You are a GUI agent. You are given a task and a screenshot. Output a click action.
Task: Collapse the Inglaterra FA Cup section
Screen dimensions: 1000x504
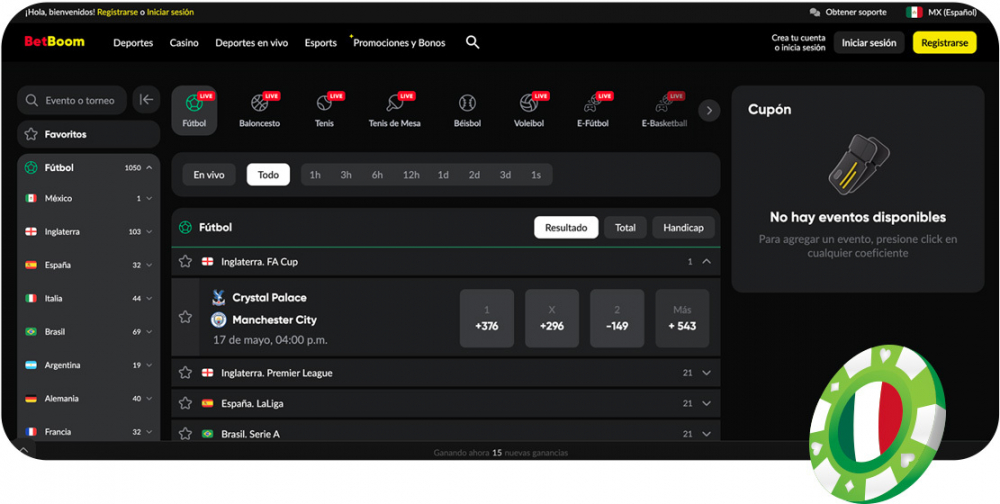pyautogui.click(x=706, y=262)
